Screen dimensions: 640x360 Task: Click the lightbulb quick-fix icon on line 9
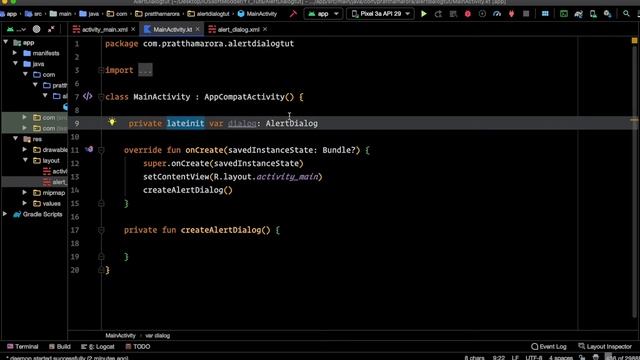tap(112, 122)
